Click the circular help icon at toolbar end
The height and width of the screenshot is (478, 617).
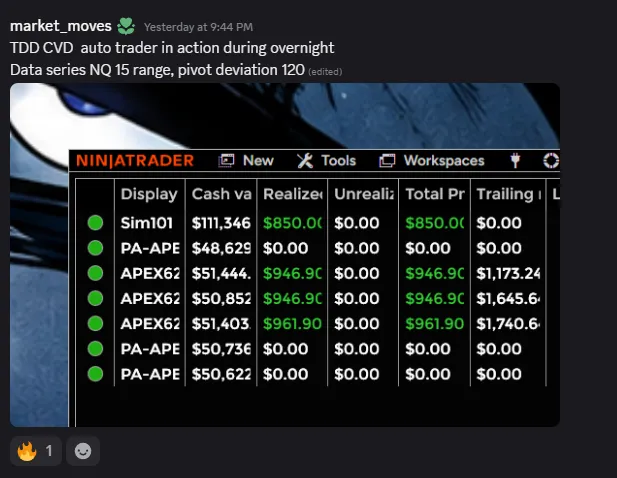551,161
